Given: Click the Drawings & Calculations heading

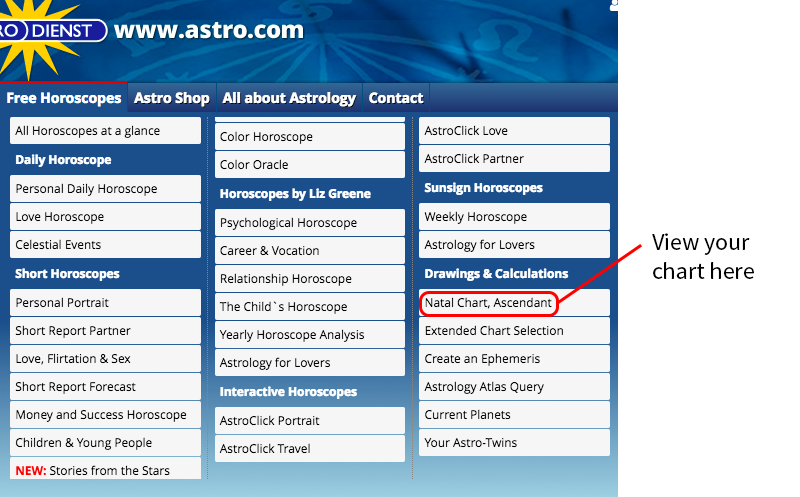Looking at the screenshot, I should tap(496, 274).
